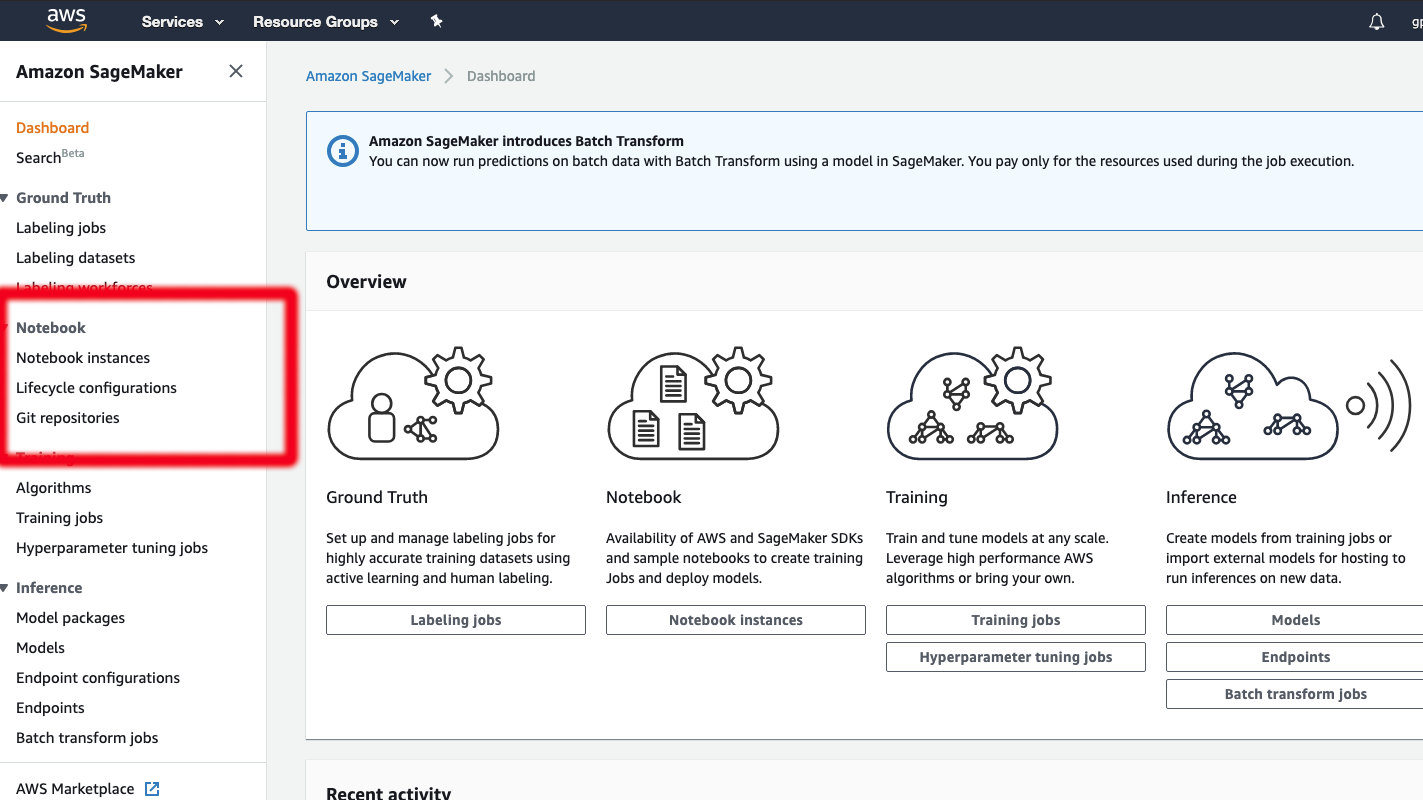Open Git repositories in the sidebar

coord(68,418)
